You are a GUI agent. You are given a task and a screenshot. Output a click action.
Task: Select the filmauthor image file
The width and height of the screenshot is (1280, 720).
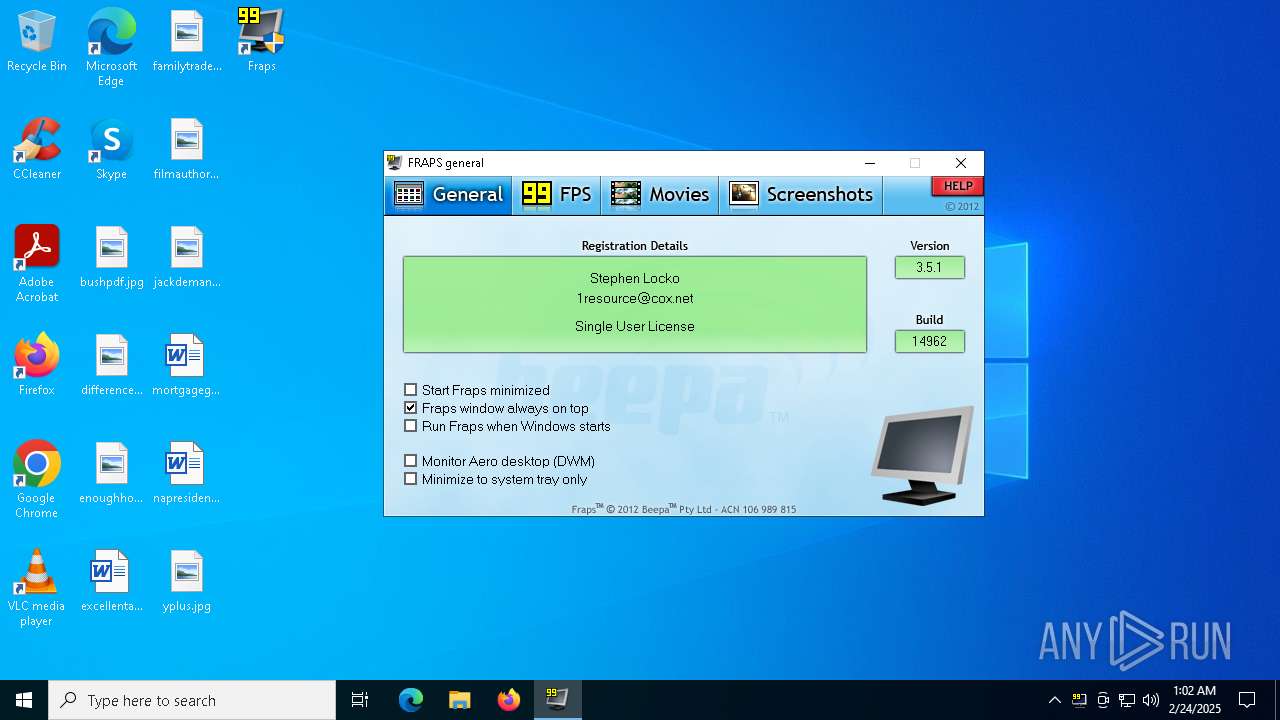coord(187,149)
